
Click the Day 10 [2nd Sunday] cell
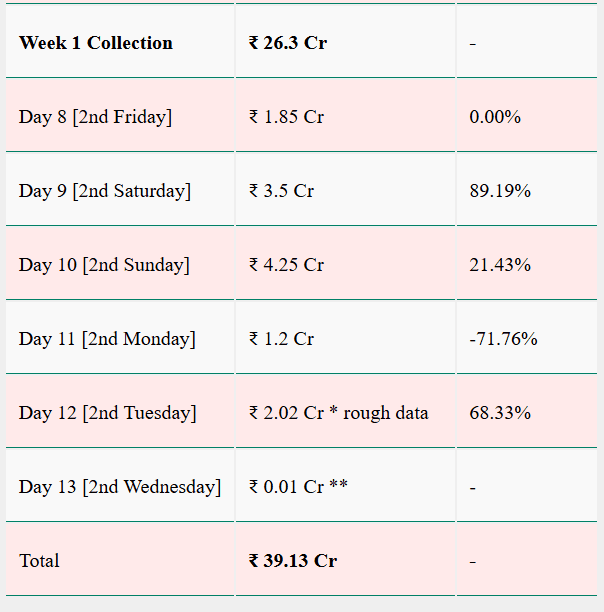tap(104, 265)
